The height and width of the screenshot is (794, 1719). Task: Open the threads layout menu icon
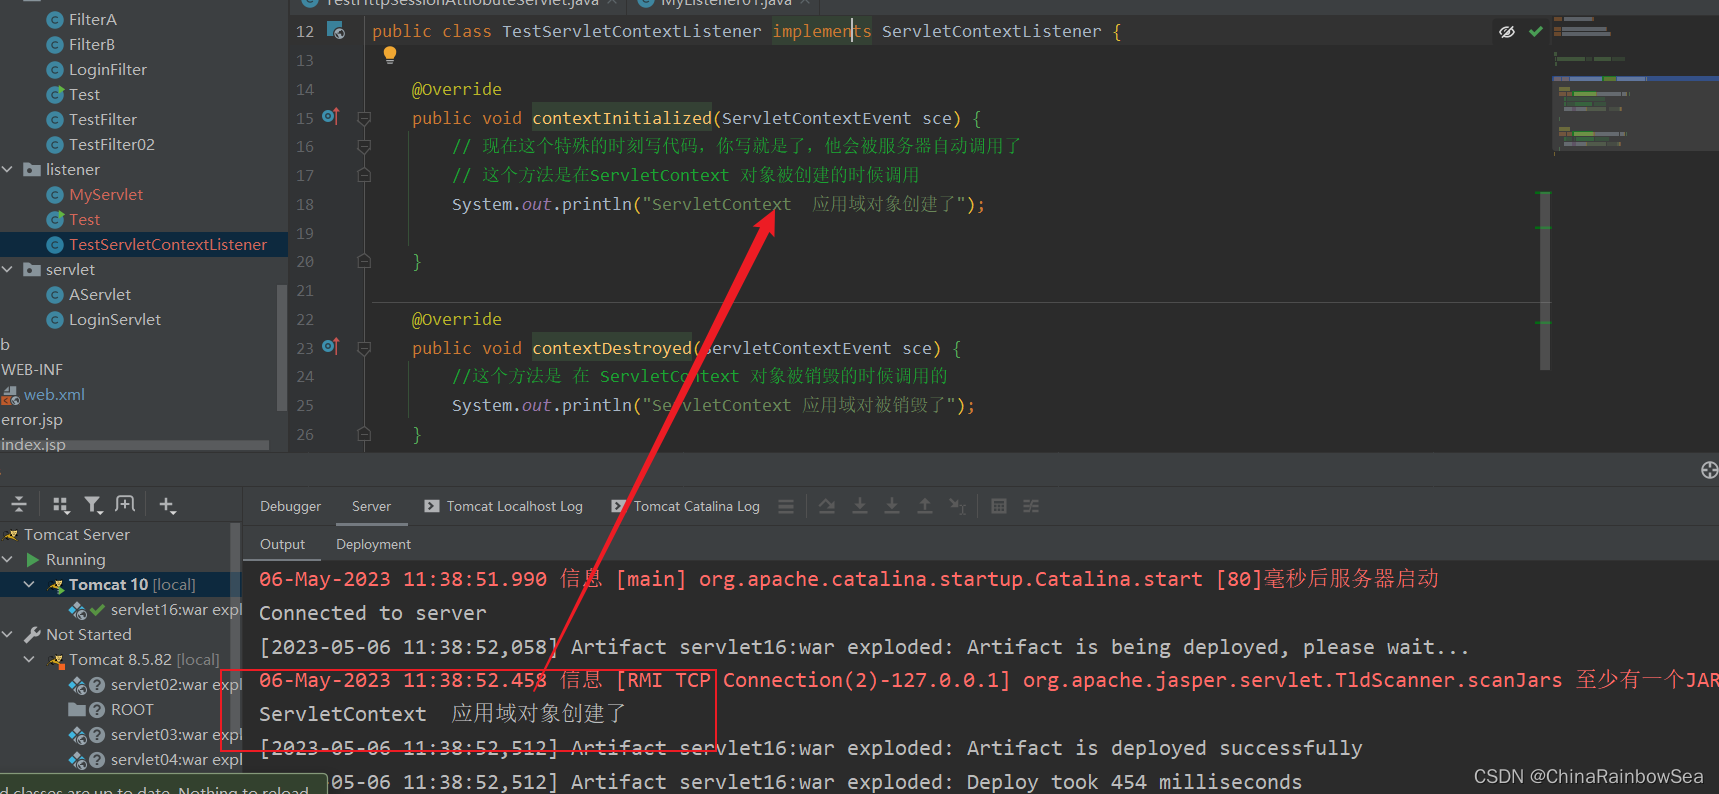(786, 507)
